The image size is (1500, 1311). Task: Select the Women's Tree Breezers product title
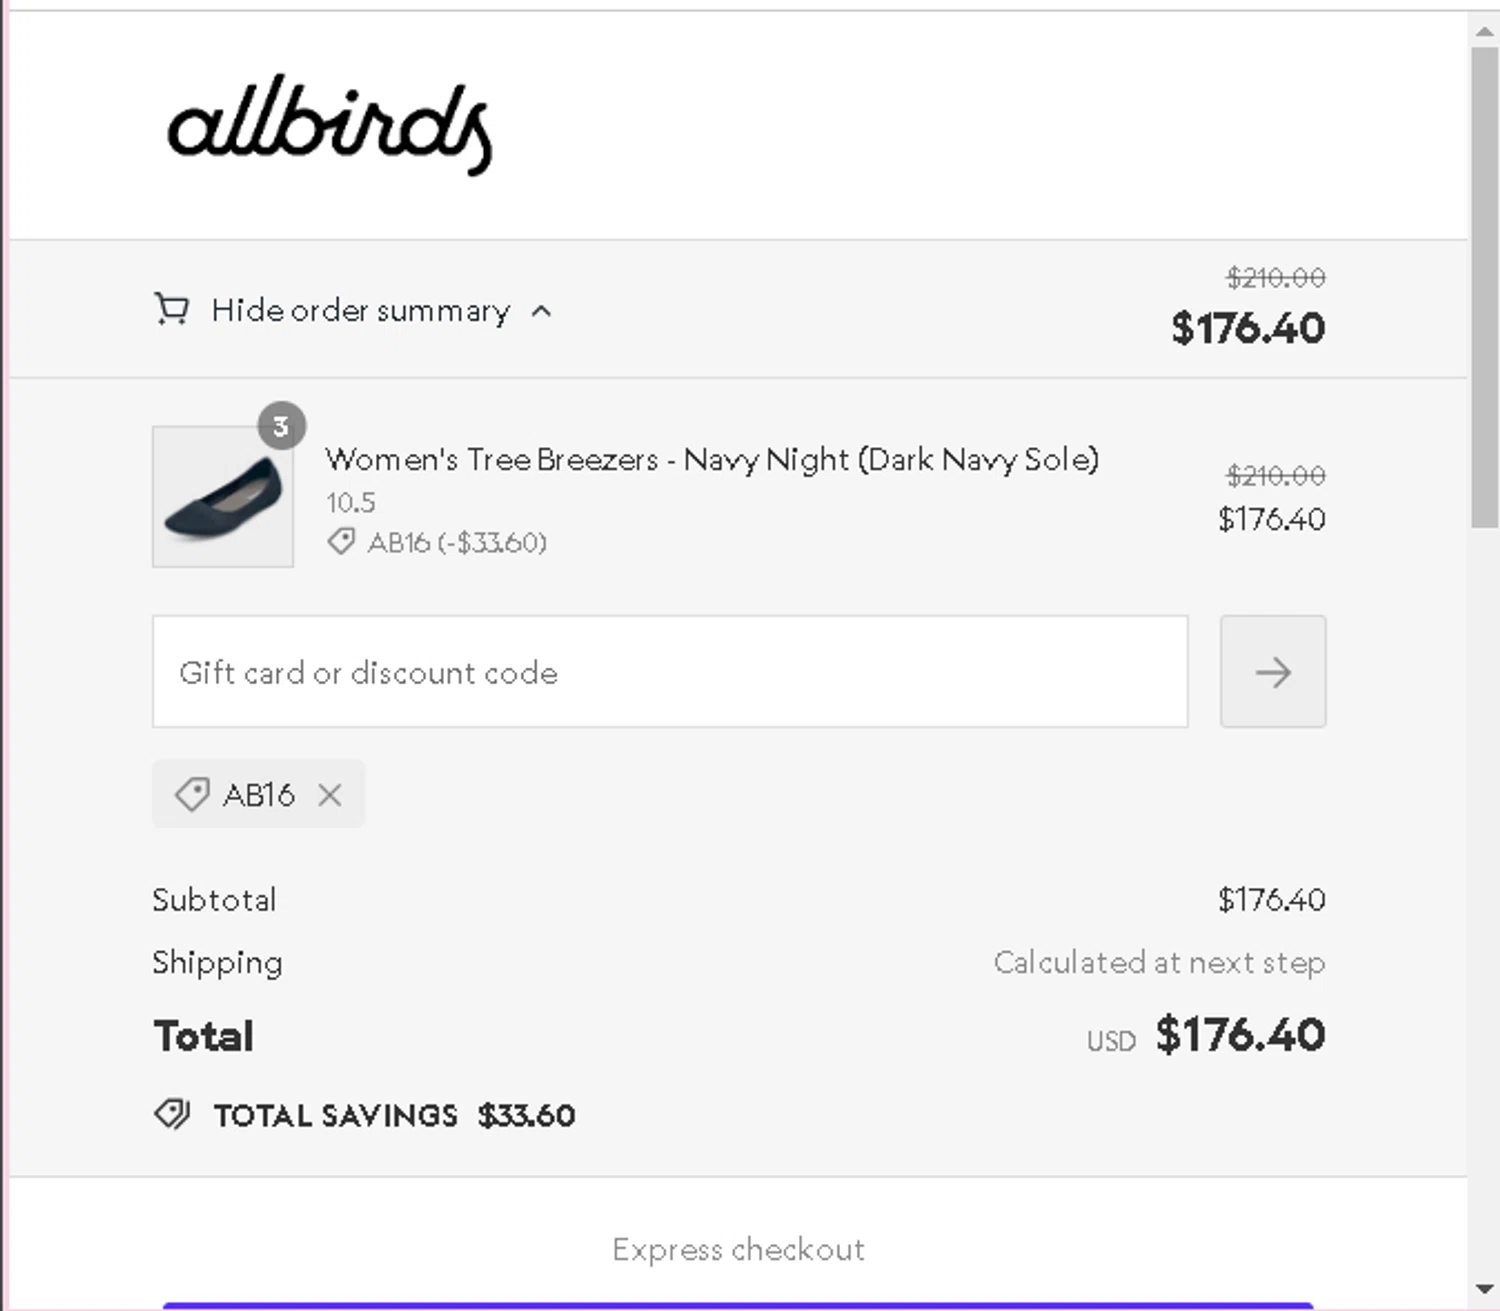(712, 459)
